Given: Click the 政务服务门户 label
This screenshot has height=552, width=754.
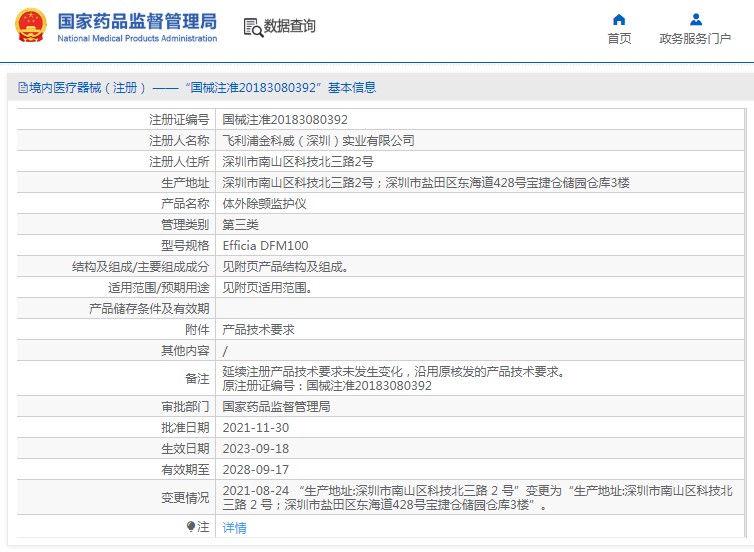Looking at the screenshot, I should tap(695, 38).
